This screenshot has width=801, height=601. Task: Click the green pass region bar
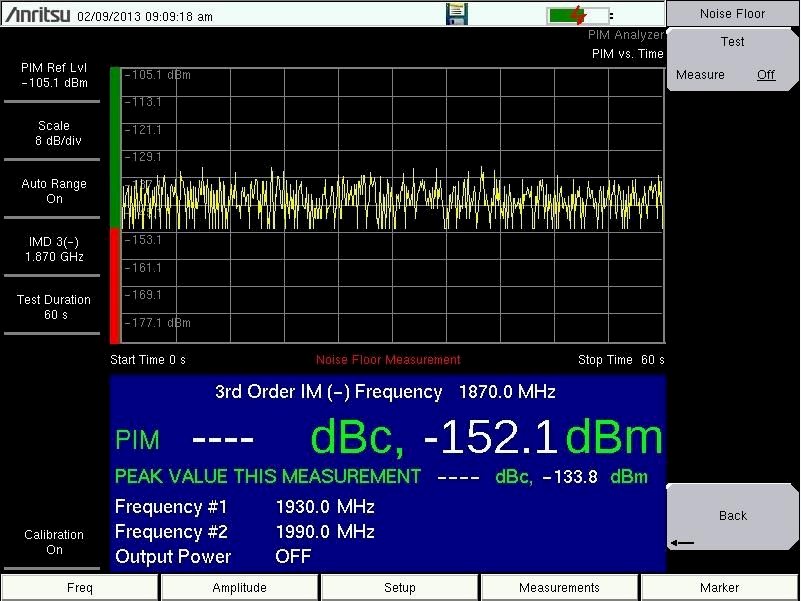[x=115, y=148]
